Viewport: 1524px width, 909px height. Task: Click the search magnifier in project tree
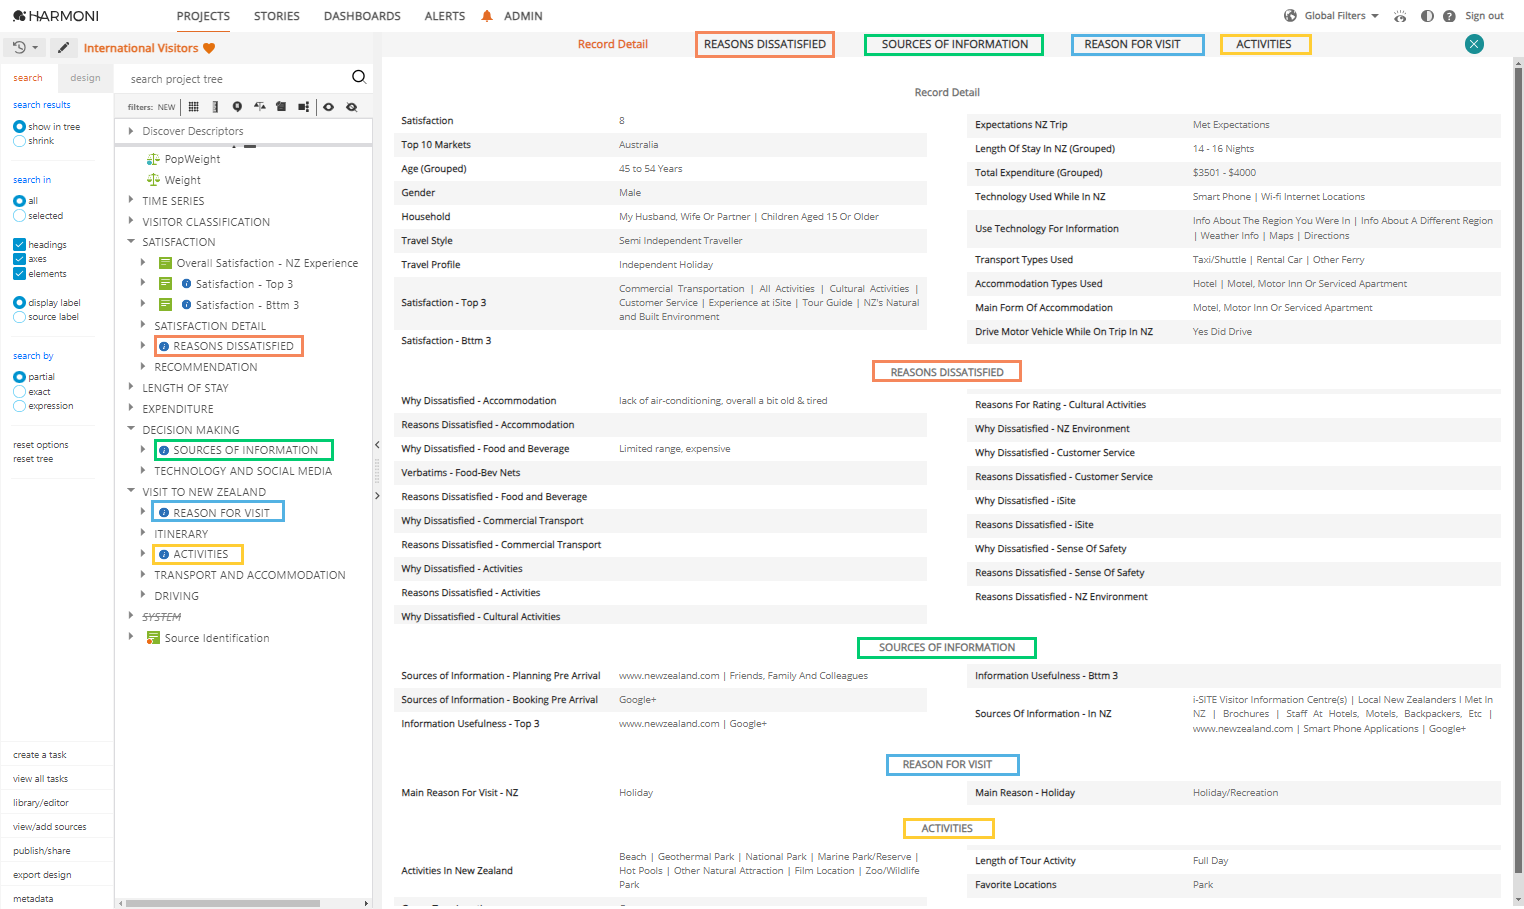tap(358, 77)
